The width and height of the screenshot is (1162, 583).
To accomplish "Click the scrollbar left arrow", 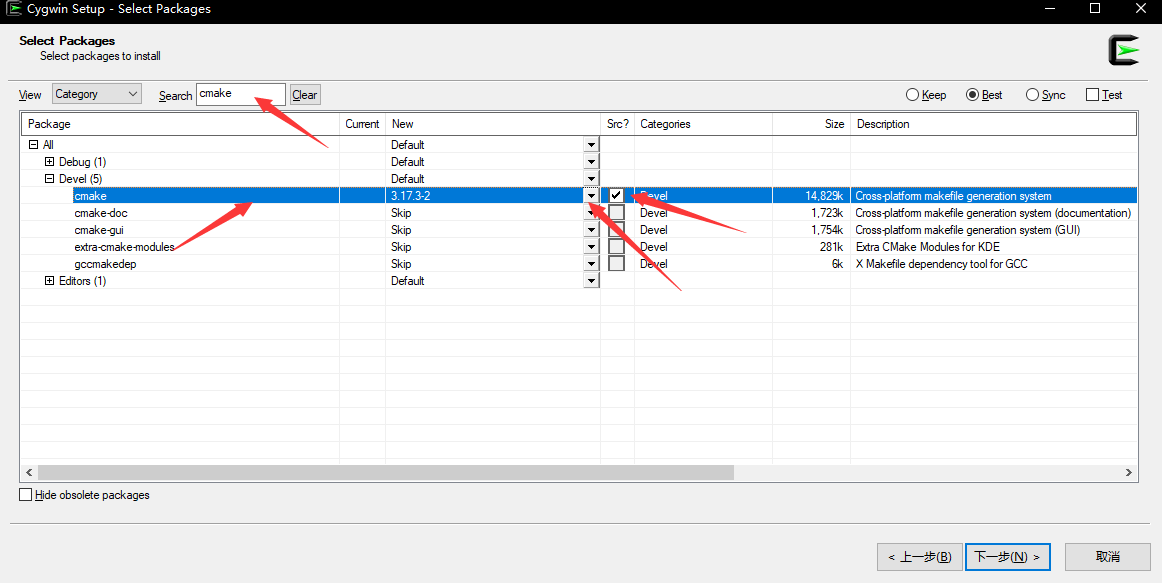I will (x=30, y=473).
